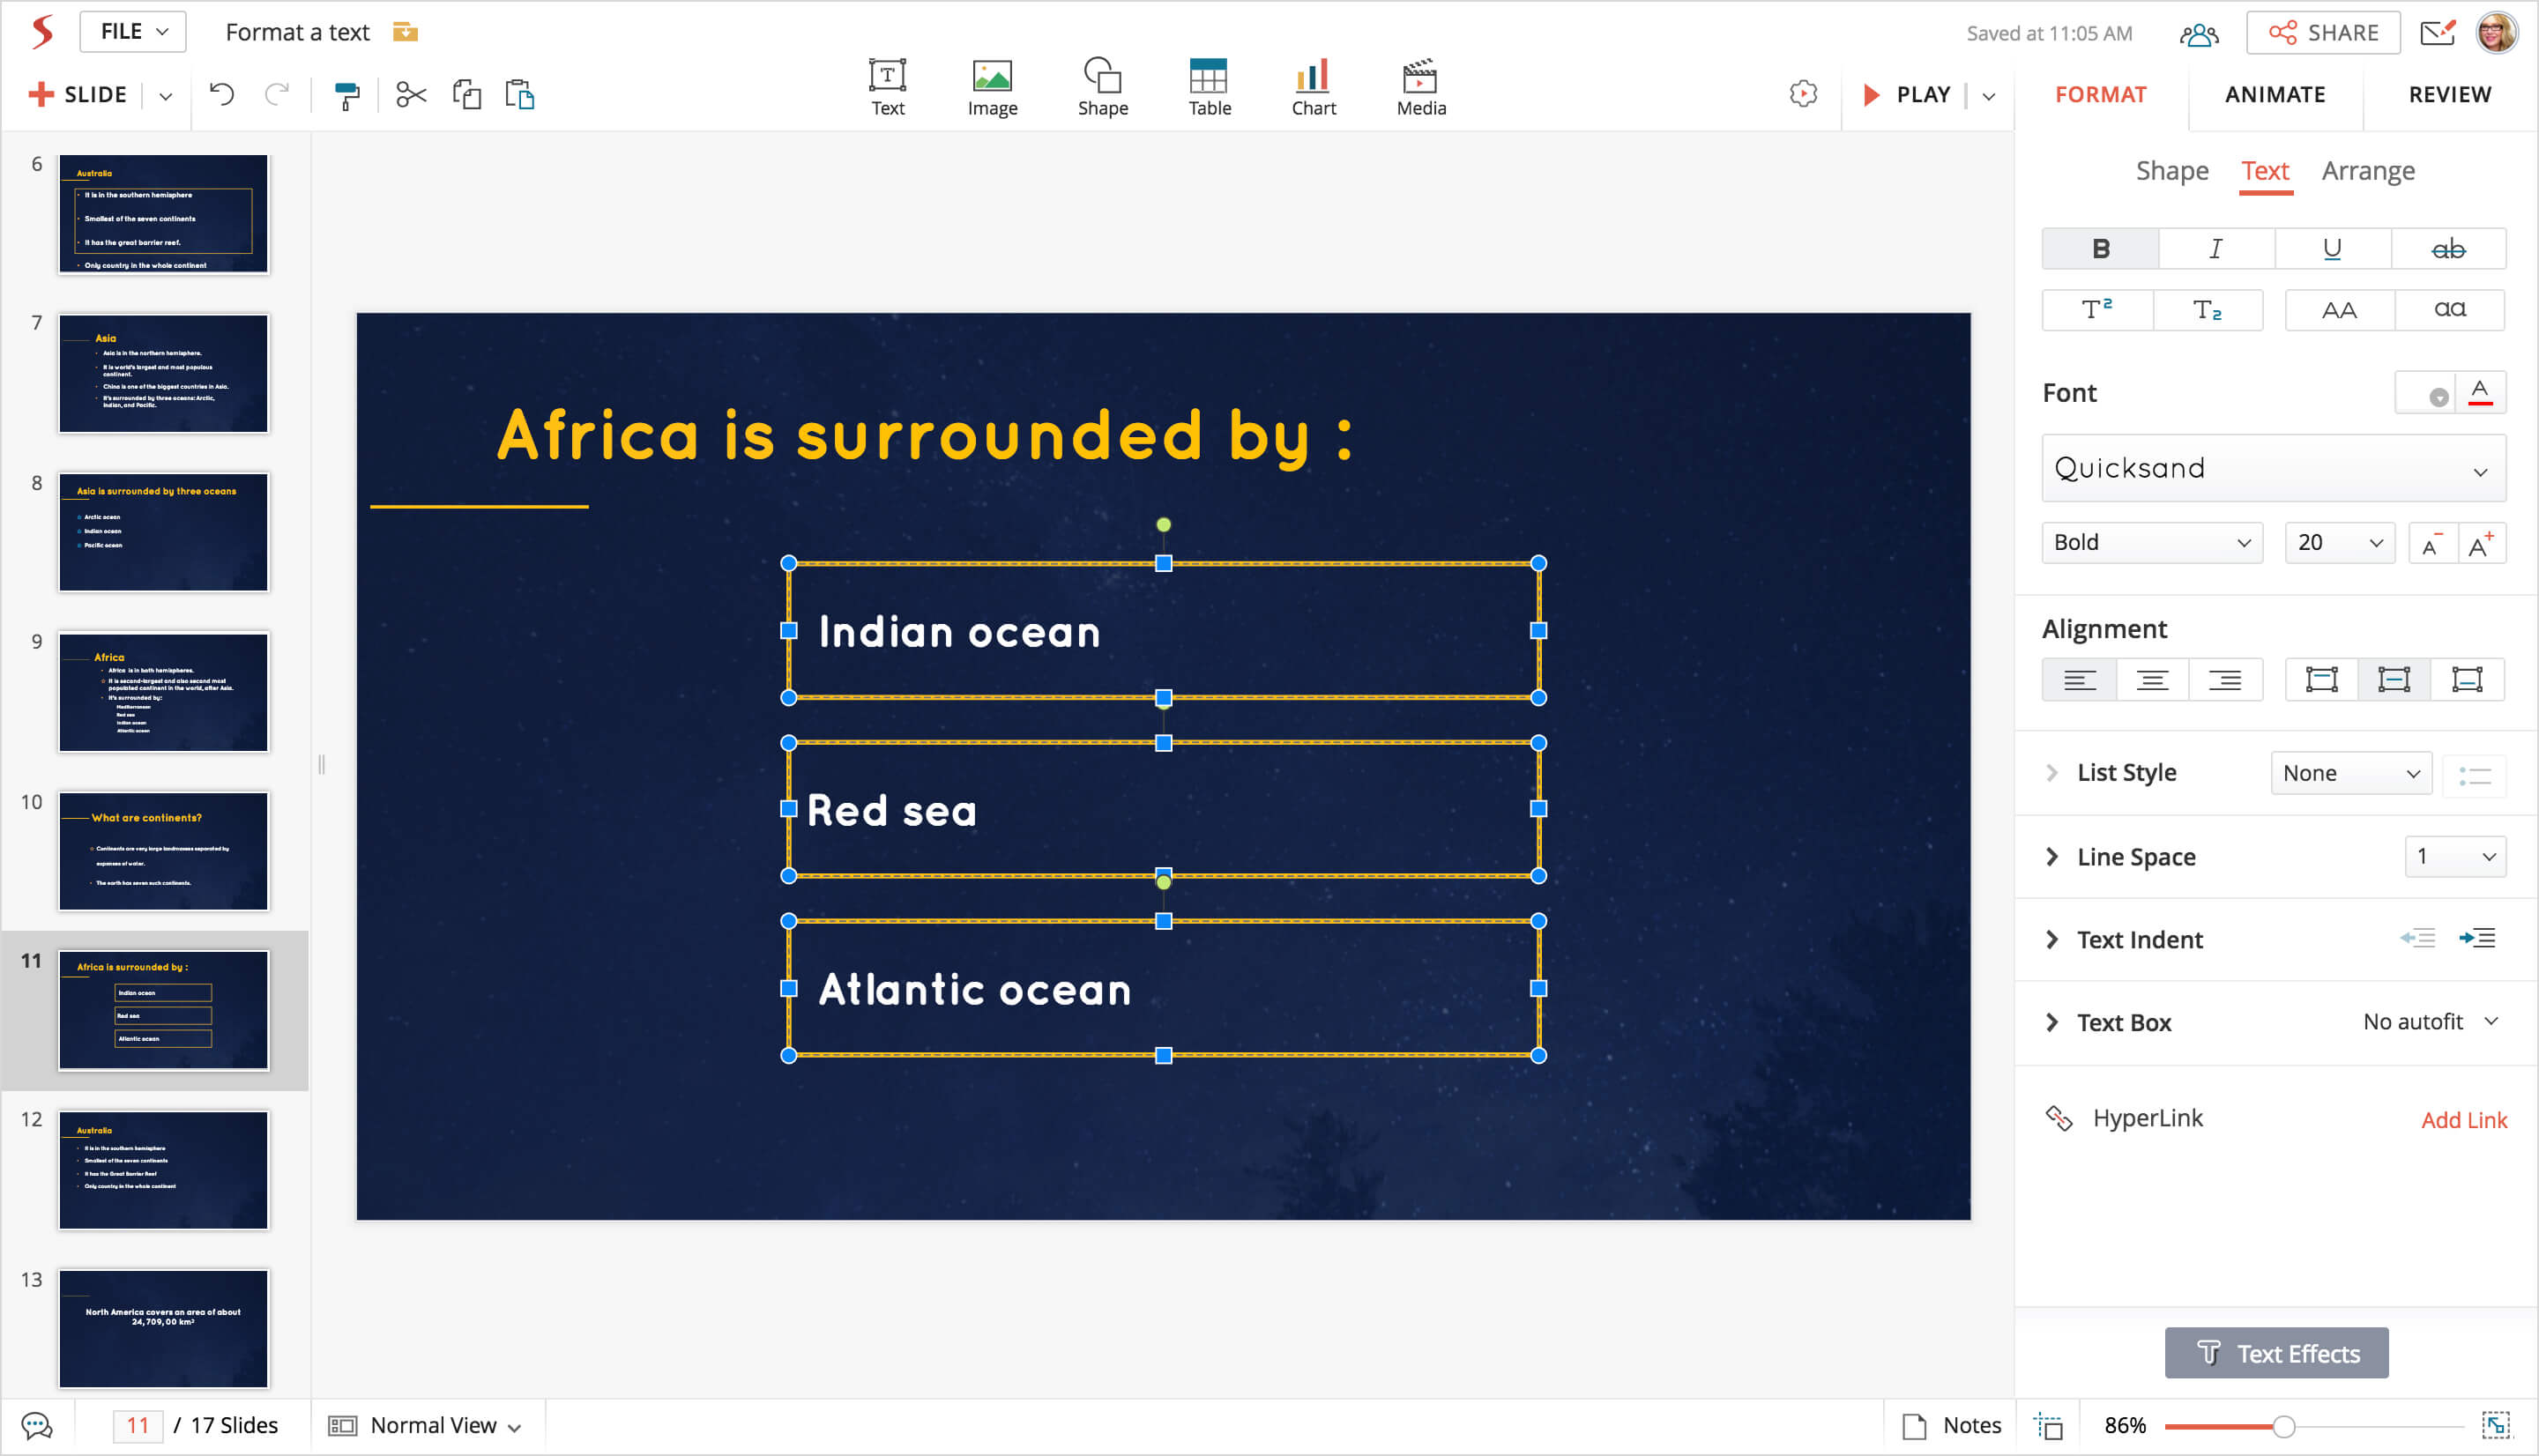Image resolution: width=2539 pixels, height=1456 pixels.
Task: Insert a Table from toolbar
Action: [1208, 87]
